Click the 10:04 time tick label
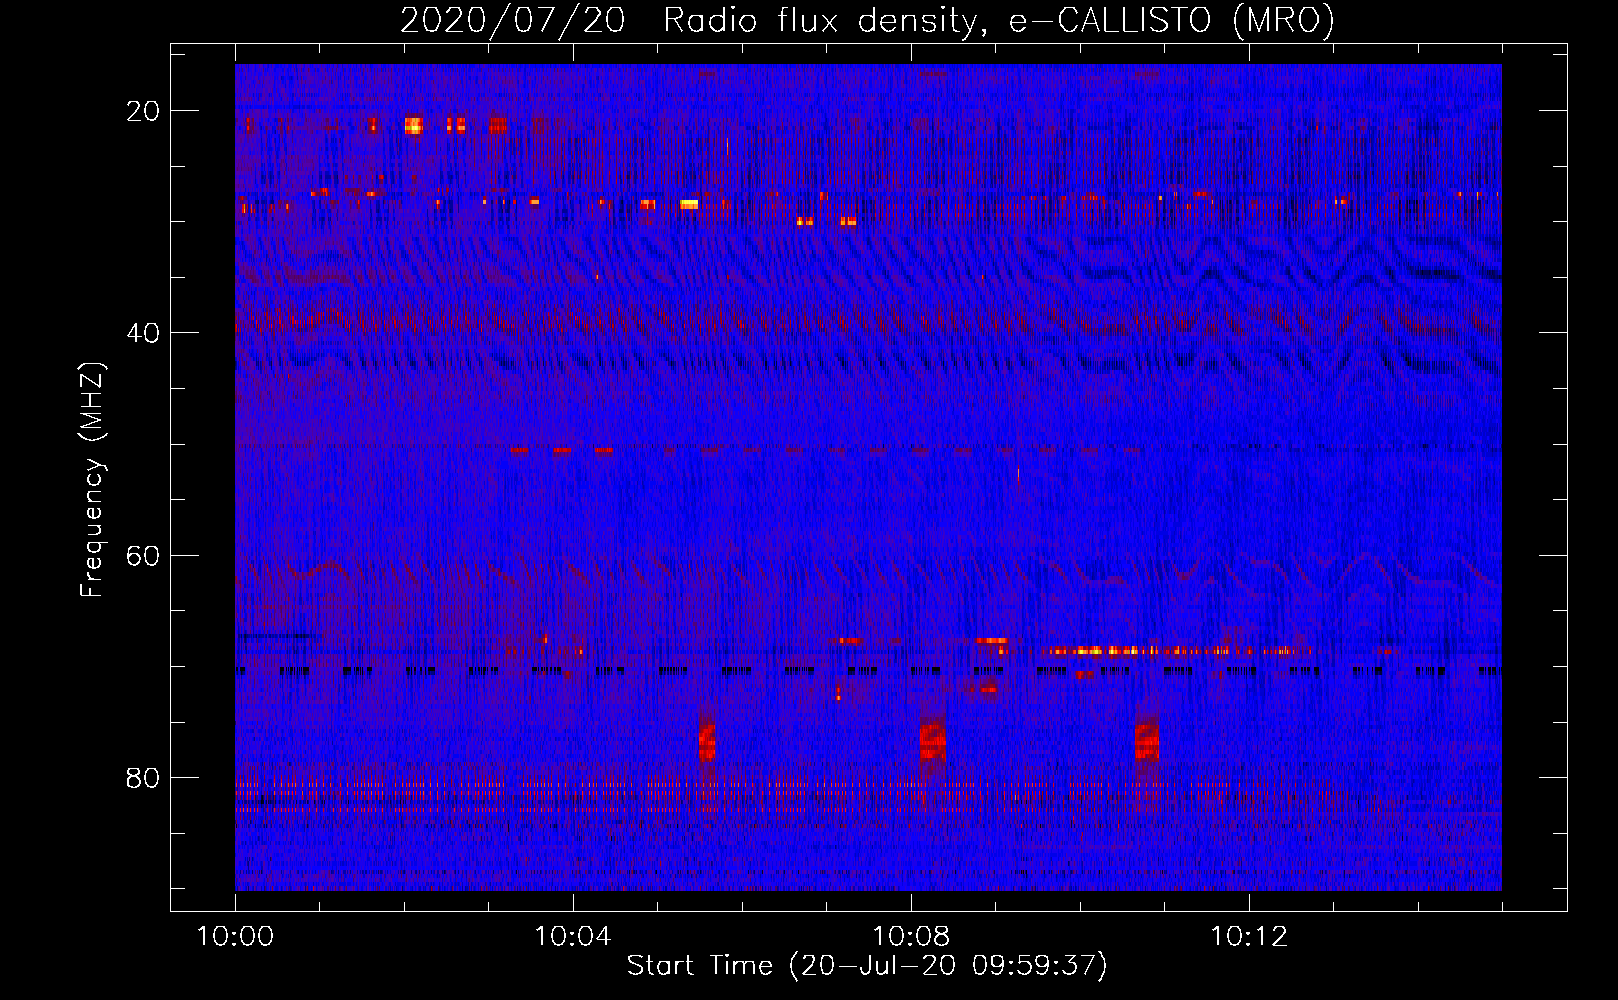 573,937
